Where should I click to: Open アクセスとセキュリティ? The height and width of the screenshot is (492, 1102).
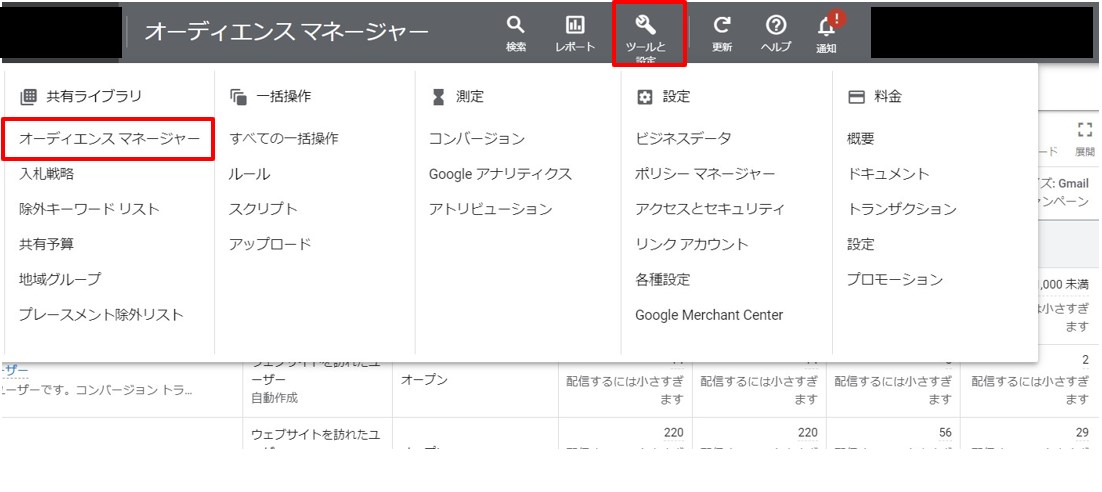(x=710, y=209)
